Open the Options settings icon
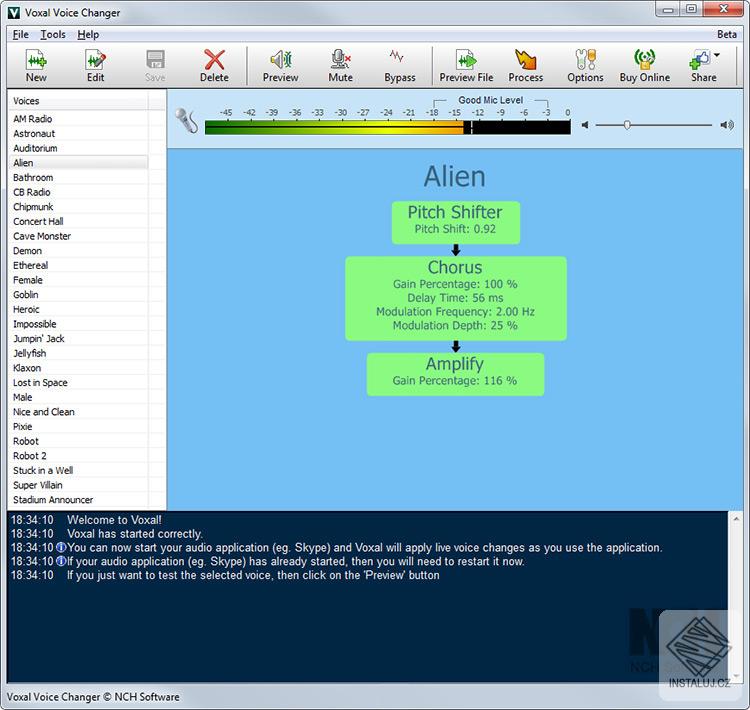The image size is (750, 710). [x=585, y=65]
